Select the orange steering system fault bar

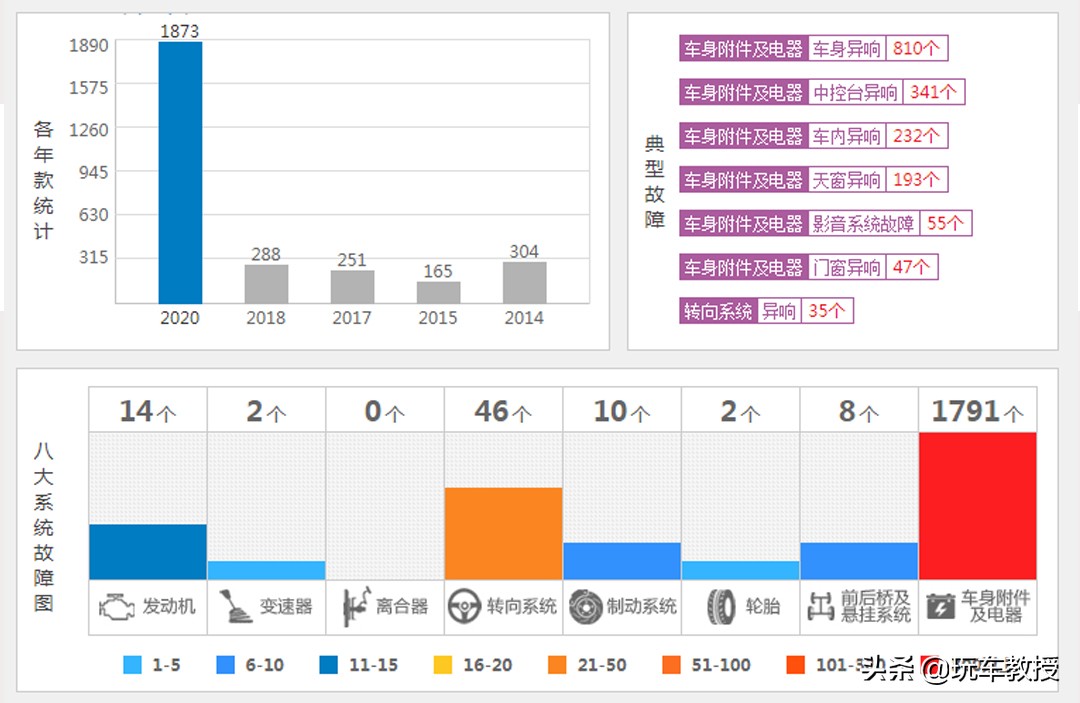point(503,532)
